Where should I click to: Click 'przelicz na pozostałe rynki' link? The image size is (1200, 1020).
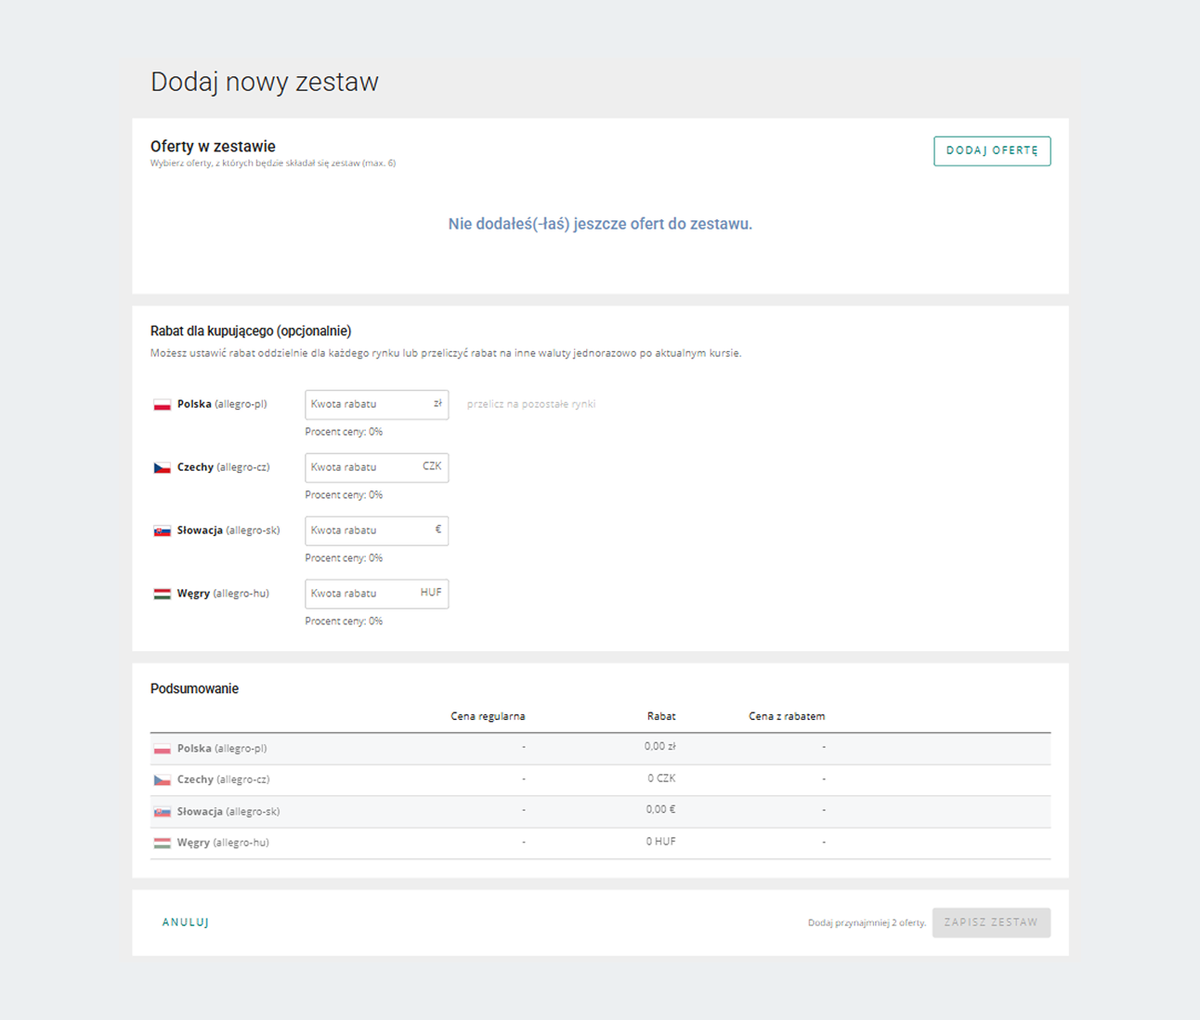point(531,404)
